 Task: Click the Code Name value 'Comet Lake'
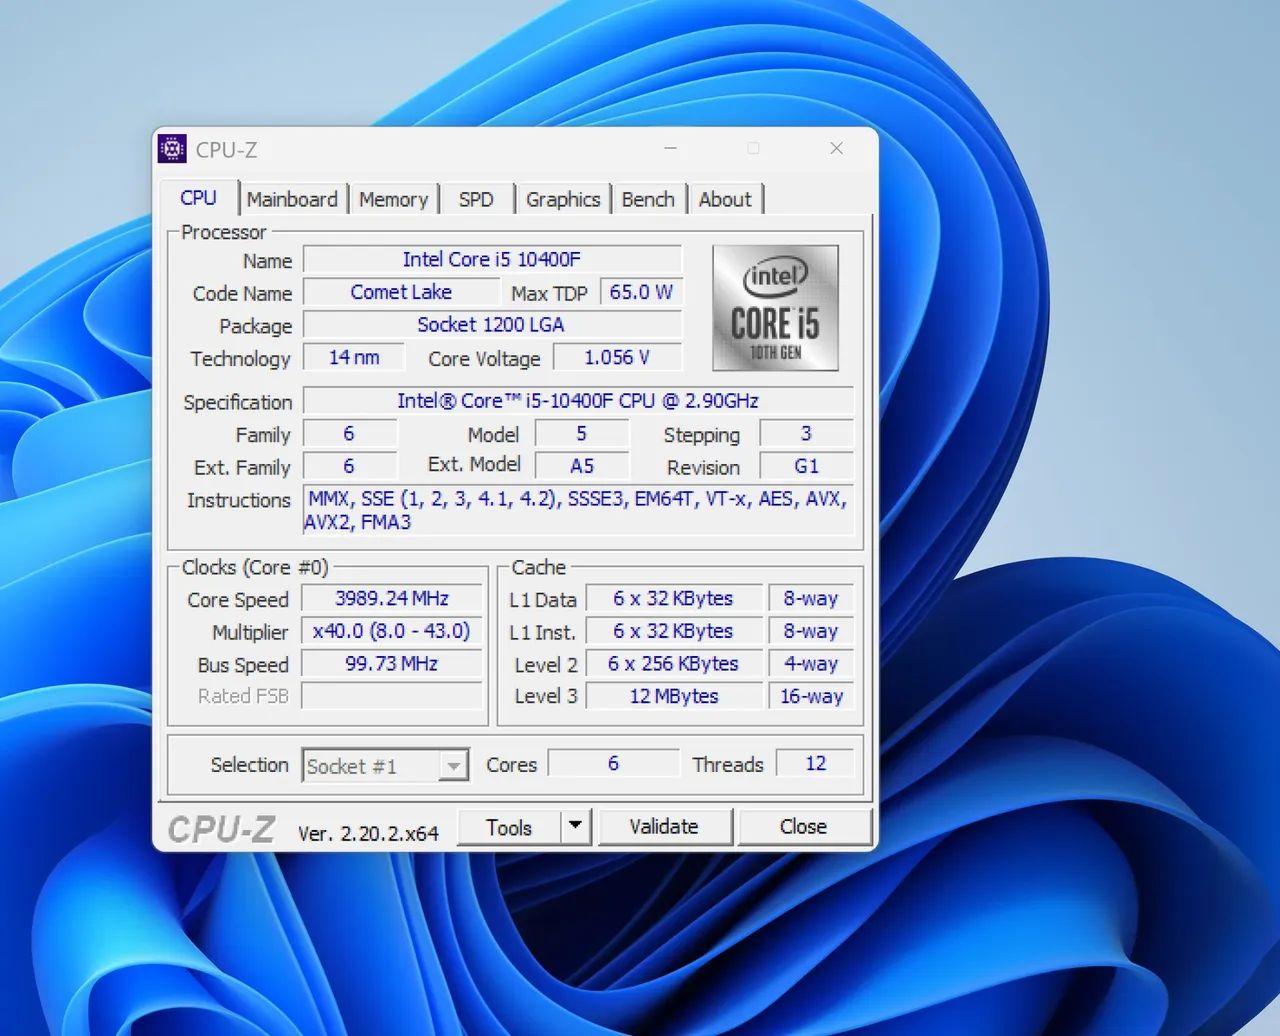click(x=401, y=292)
